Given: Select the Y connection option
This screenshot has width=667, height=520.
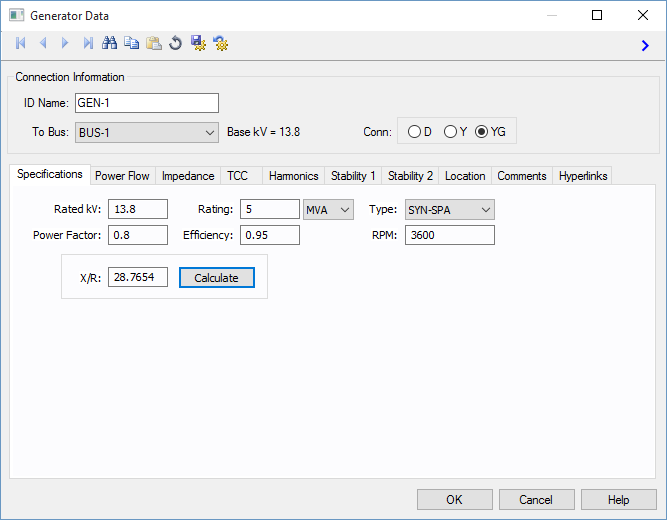Looking at the screenshot, I should [450, 132].
